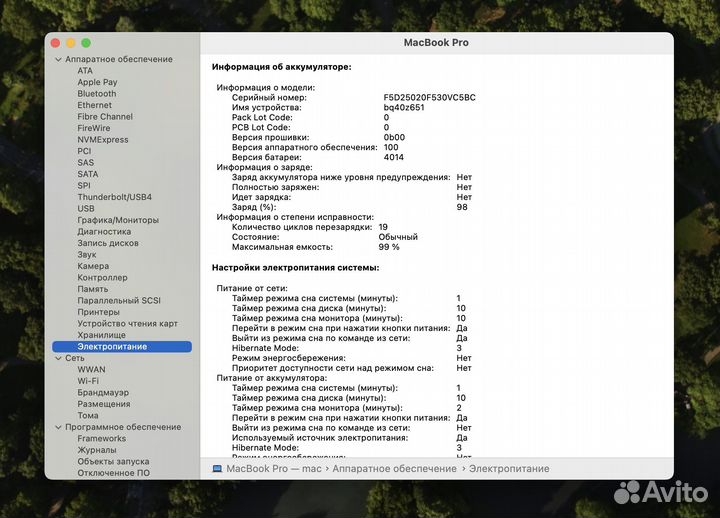This screenshot has width=720, height=518.
Task: Select Frameworks under software
Action: tap(101, 439)
